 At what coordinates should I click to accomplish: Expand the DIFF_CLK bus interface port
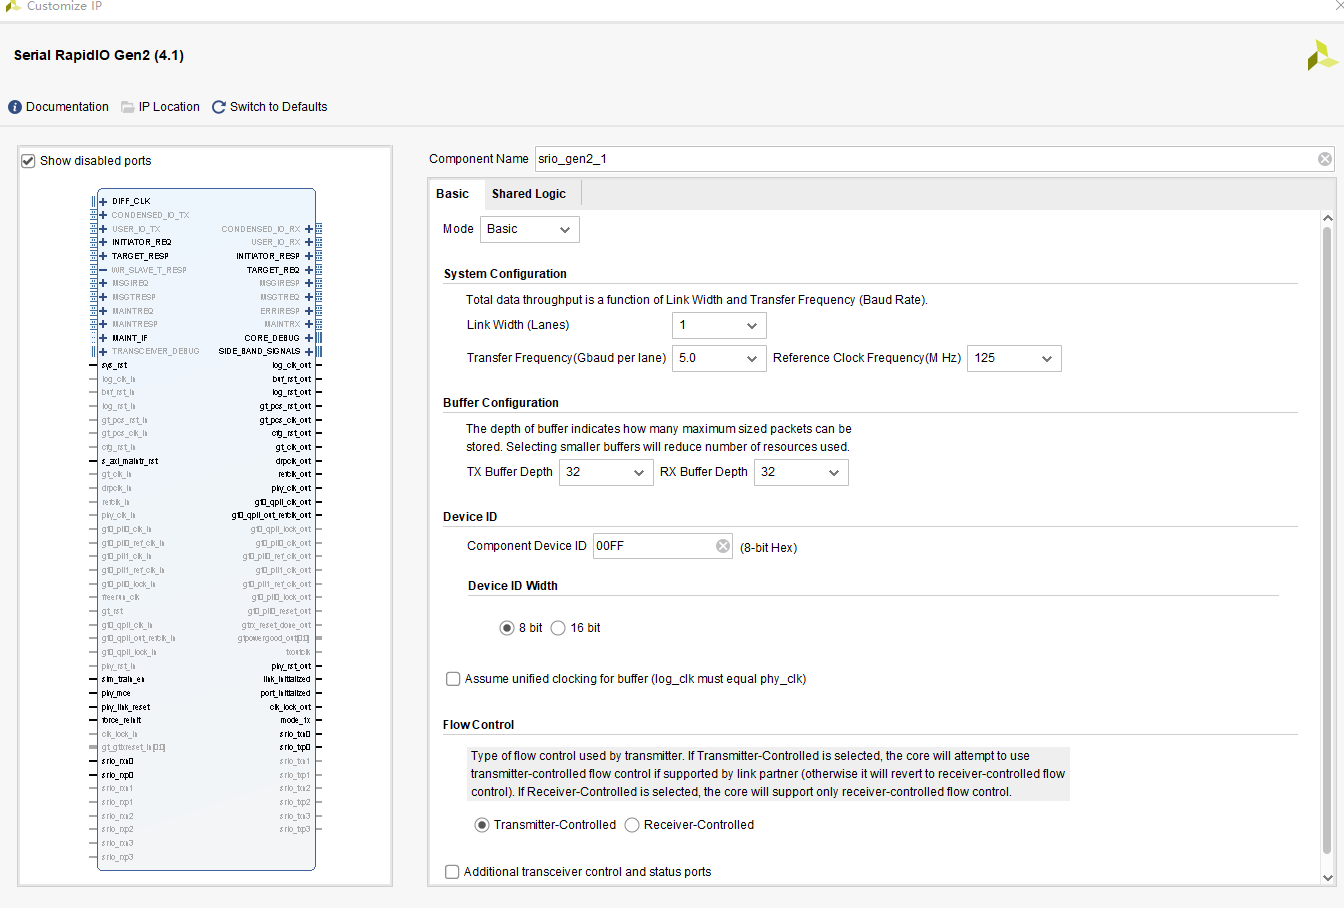(103, 201)
